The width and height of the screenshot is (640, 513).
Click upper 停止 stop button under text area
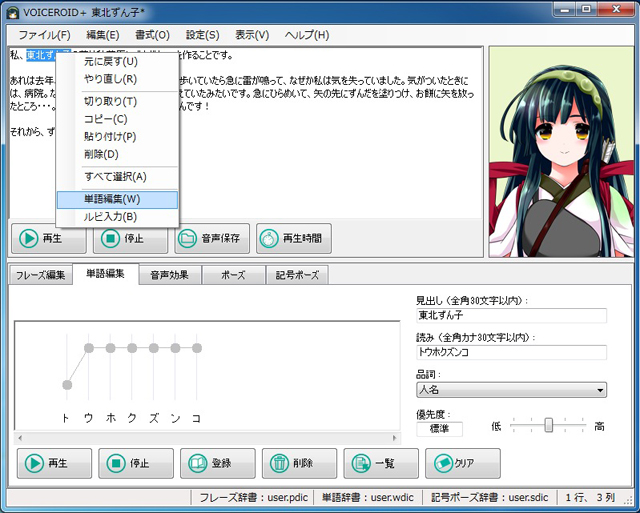[x=130, y=238]
